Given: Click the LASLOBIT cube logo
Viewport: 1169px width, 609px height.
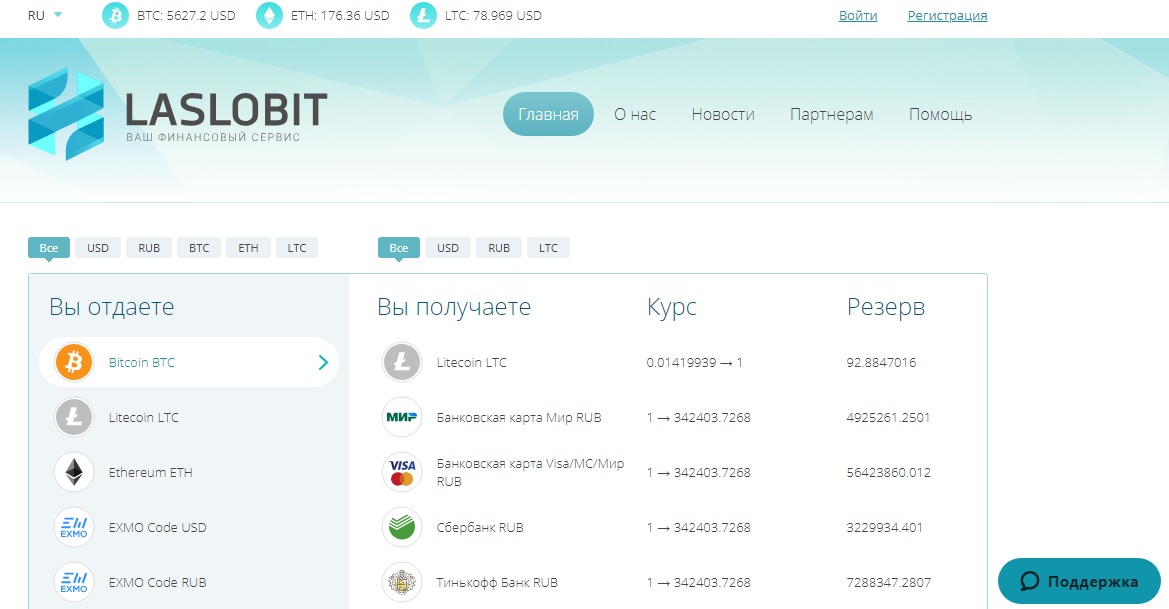Looking at the screenshot, I should (x=66, y=114).
